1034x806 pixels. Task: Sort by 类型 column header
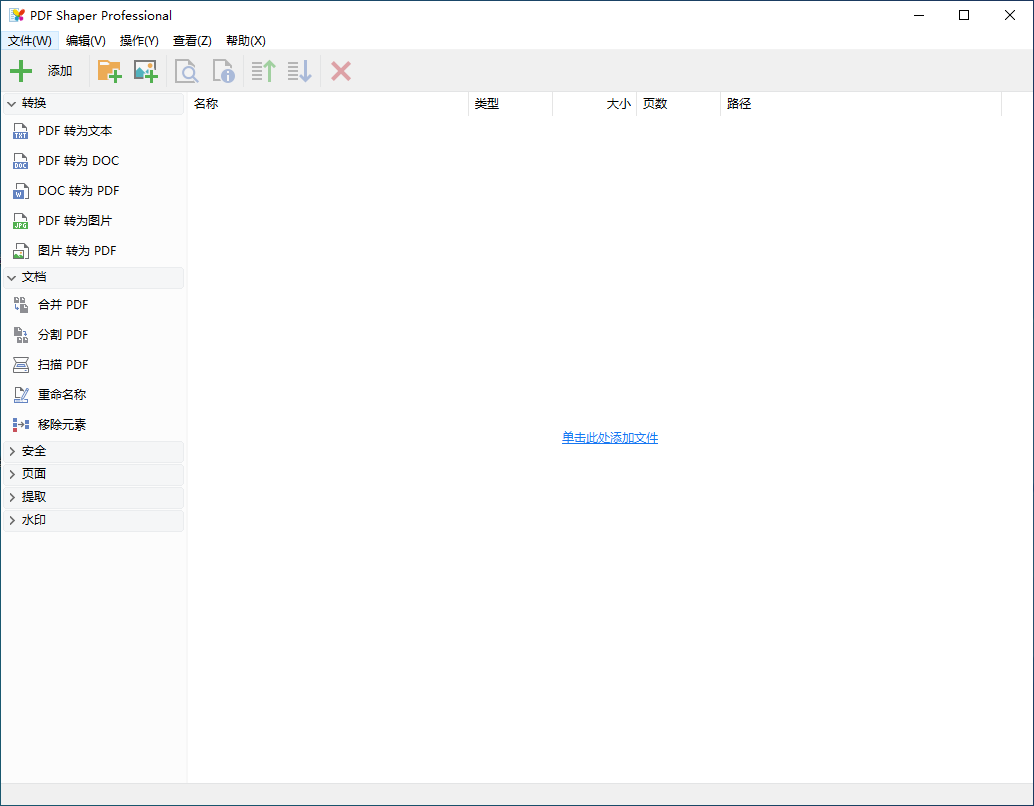tap(510, 104)
